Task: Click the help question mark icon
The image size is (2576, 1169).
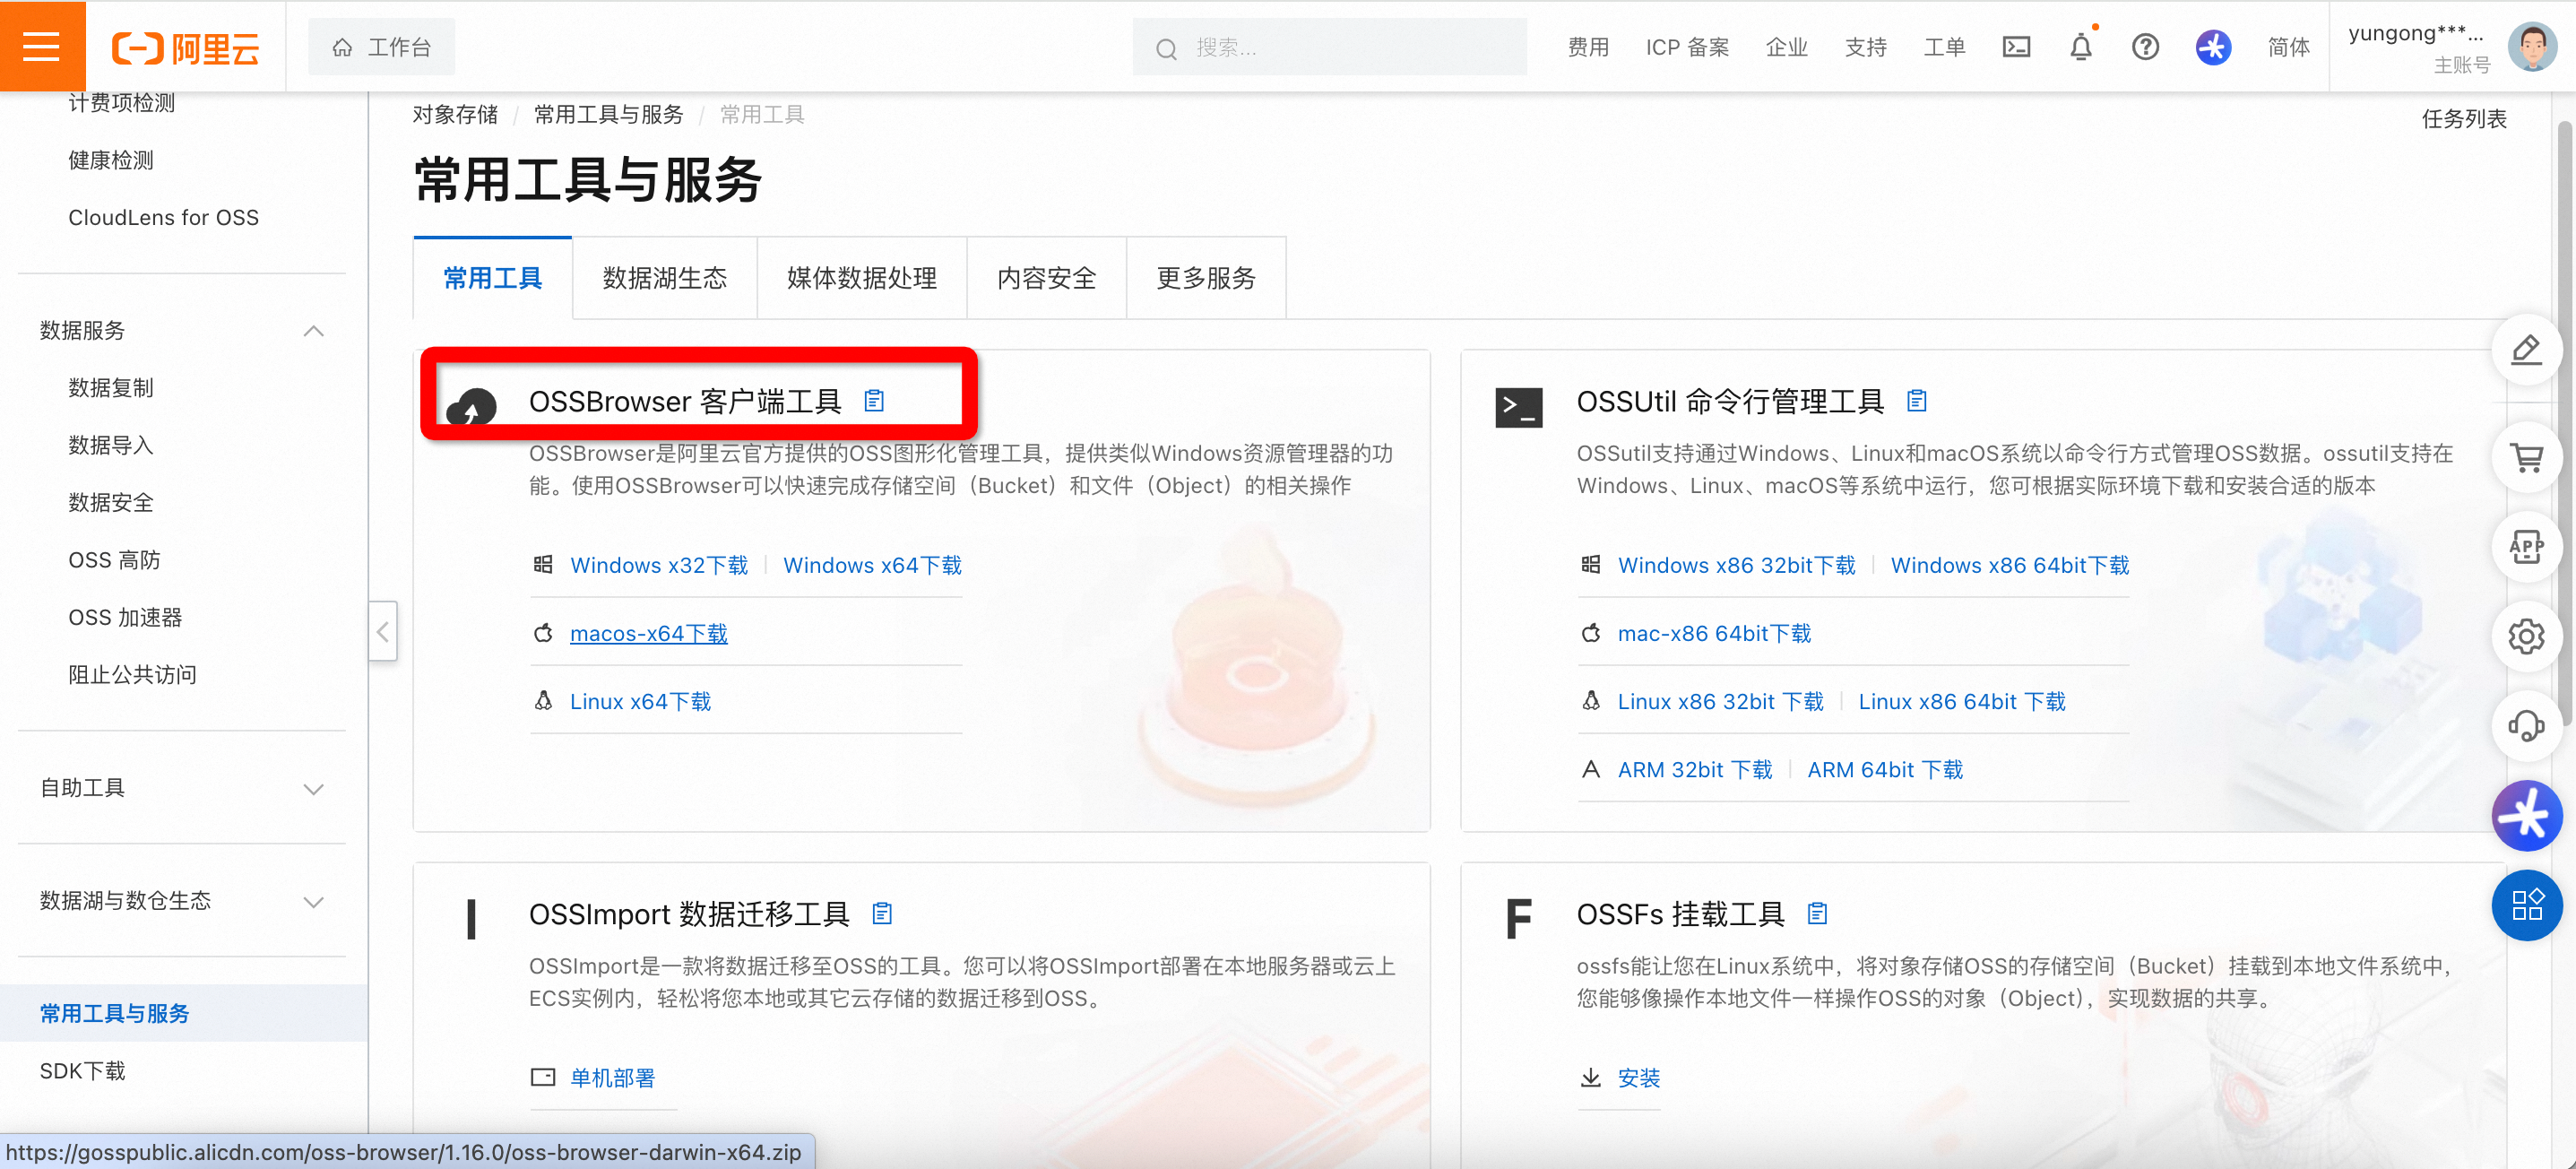Action: point(2145,47)
